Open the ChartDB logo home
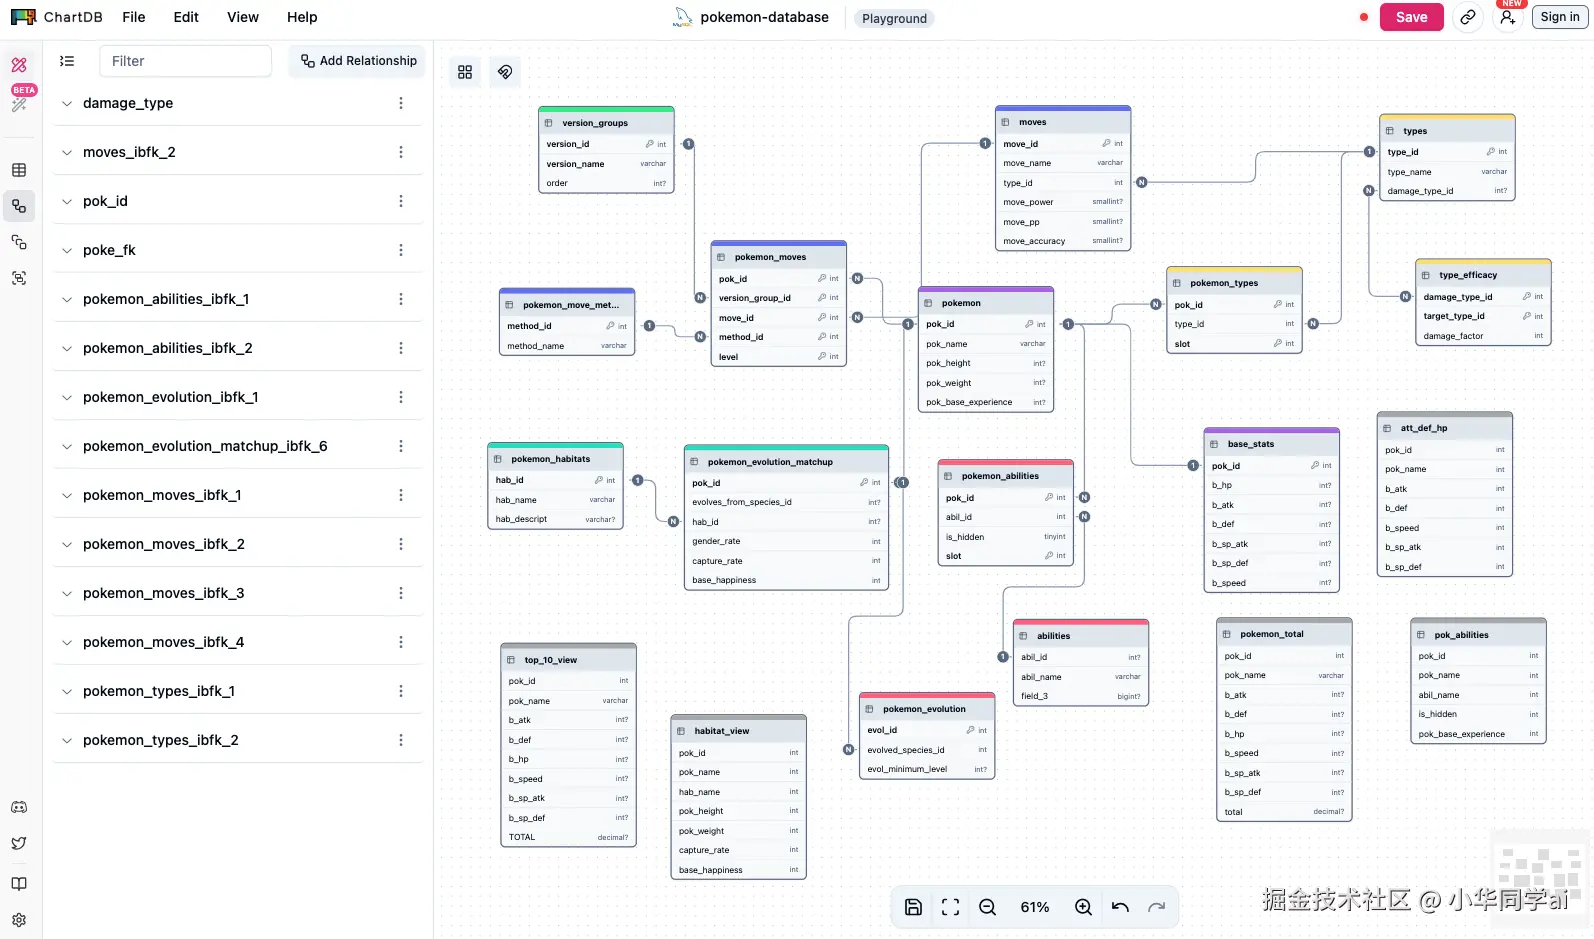1594x939 pixels. (x=57, y=17)
